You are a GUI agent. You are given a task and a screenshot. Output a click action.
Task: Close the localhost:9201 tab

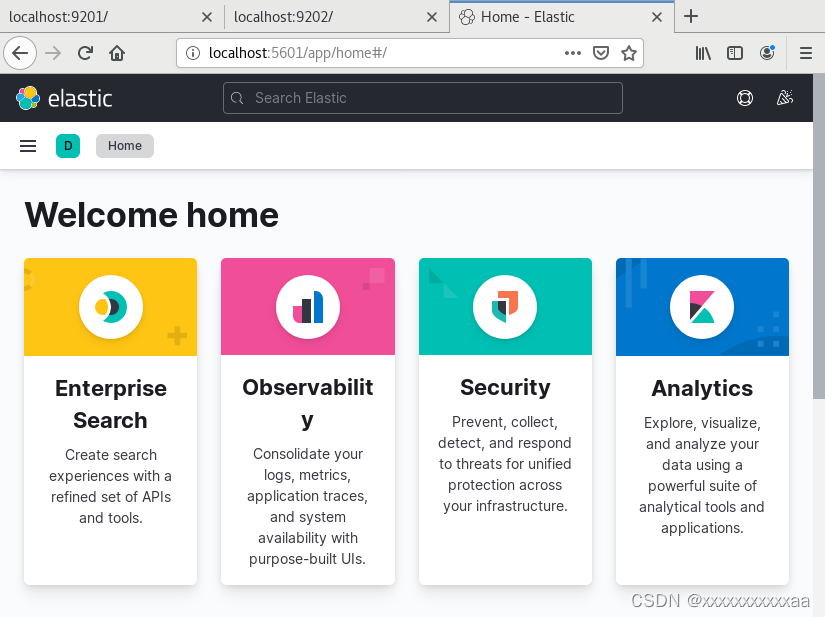pos(207,17)
